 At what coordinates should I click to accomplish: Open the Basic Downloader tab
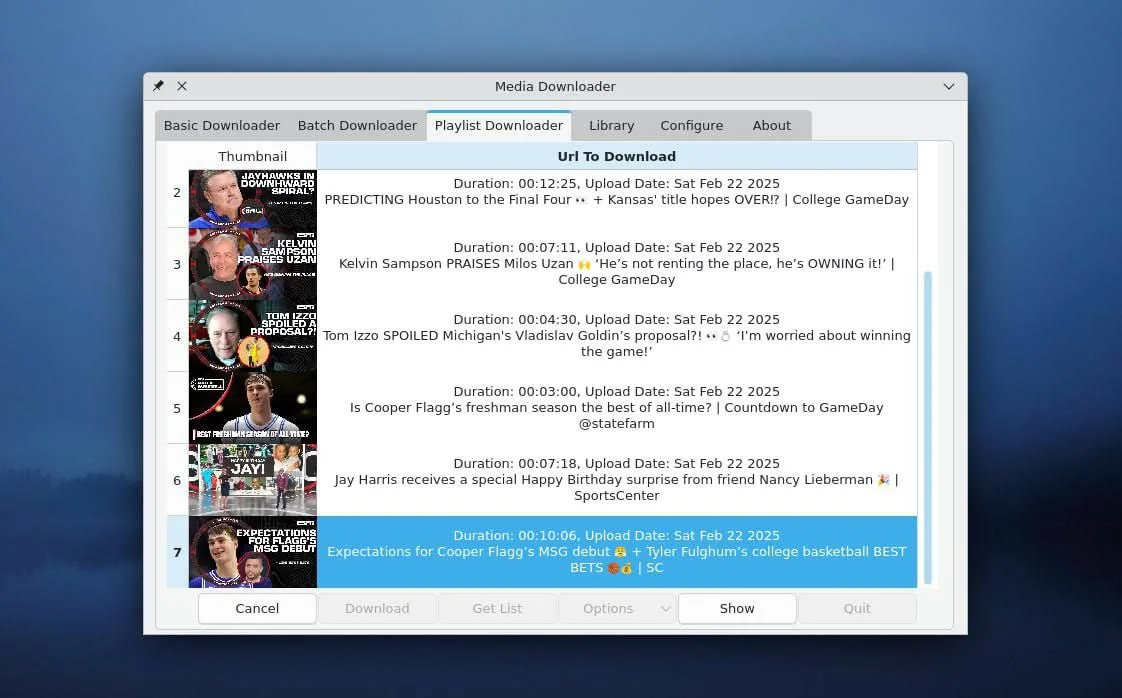tap(221, 126)
